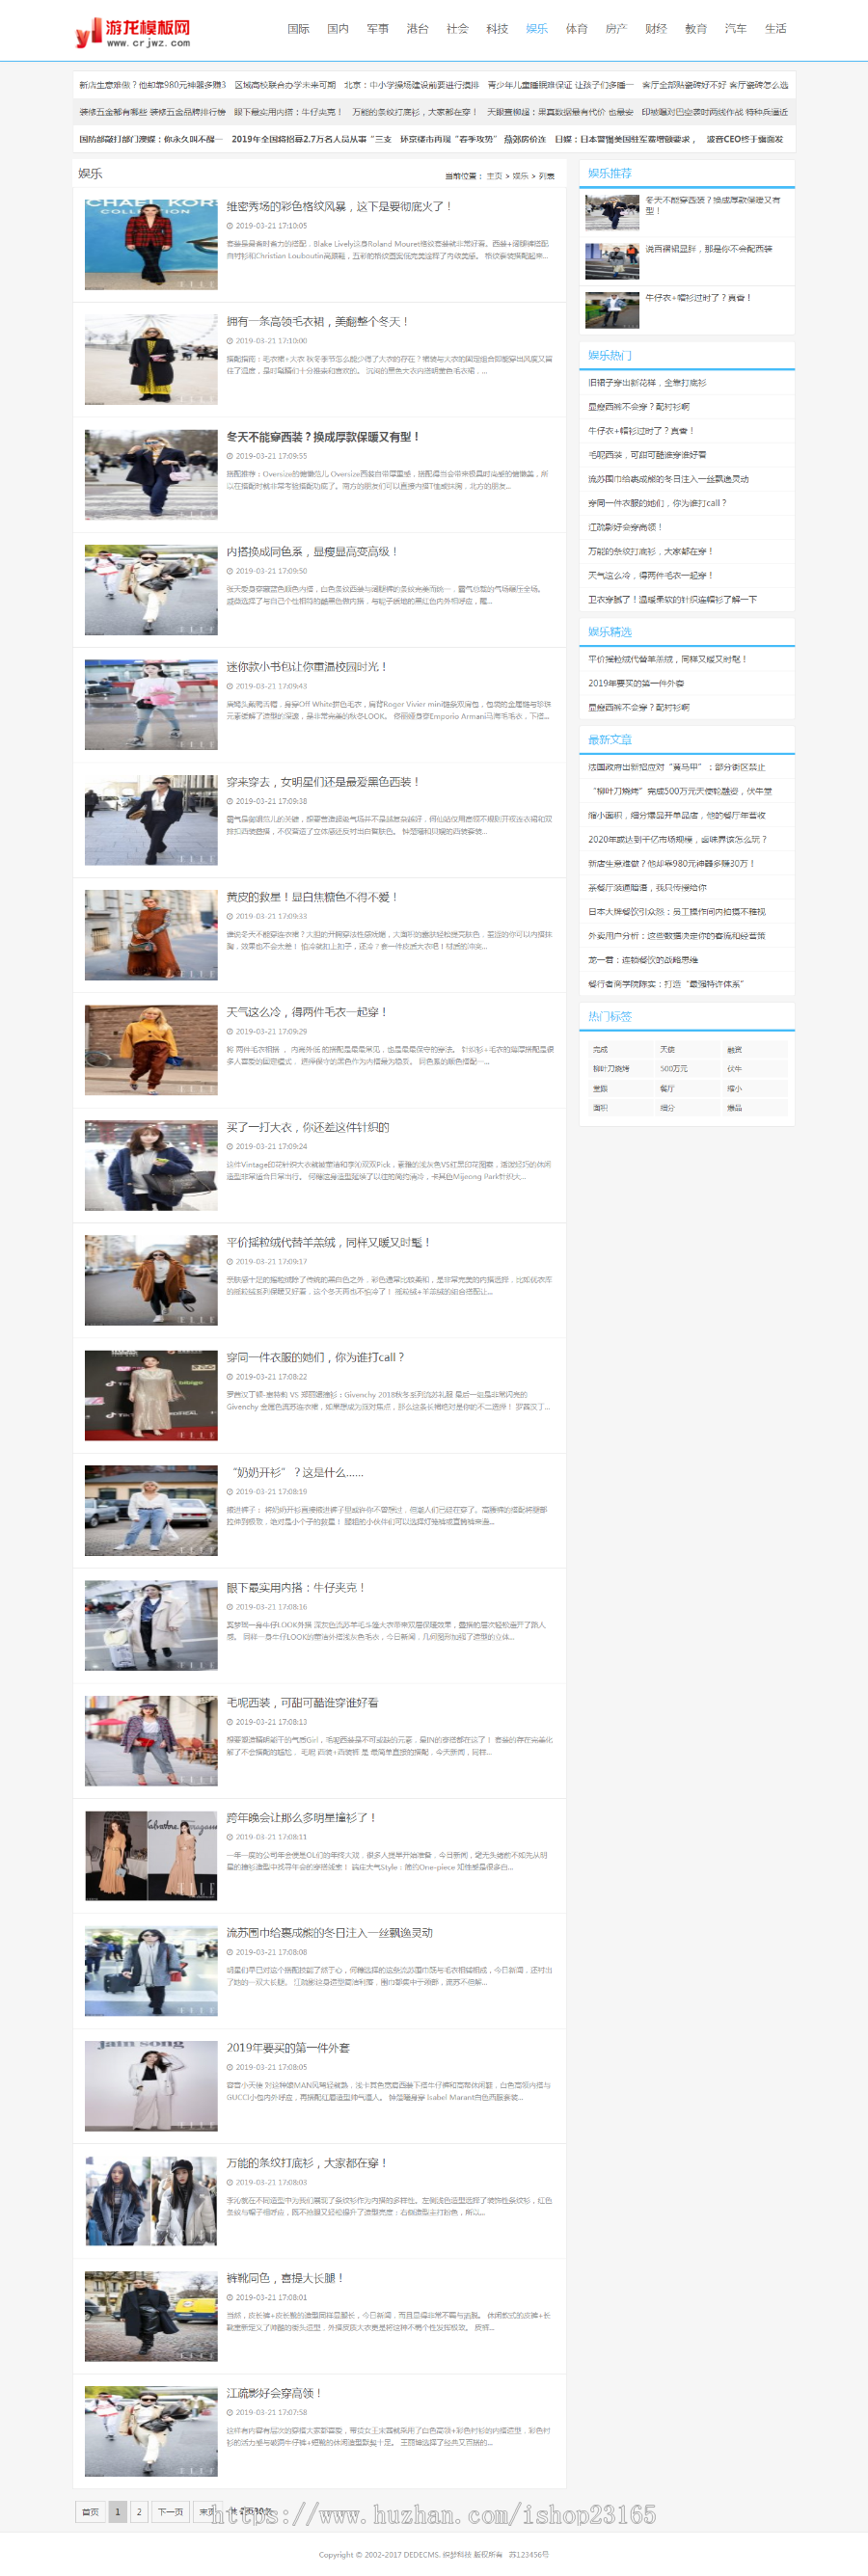Go to page 2 in pagination
Image resolution: width=868 pixels, height=2576 pixels.
tap(139, 2511)
